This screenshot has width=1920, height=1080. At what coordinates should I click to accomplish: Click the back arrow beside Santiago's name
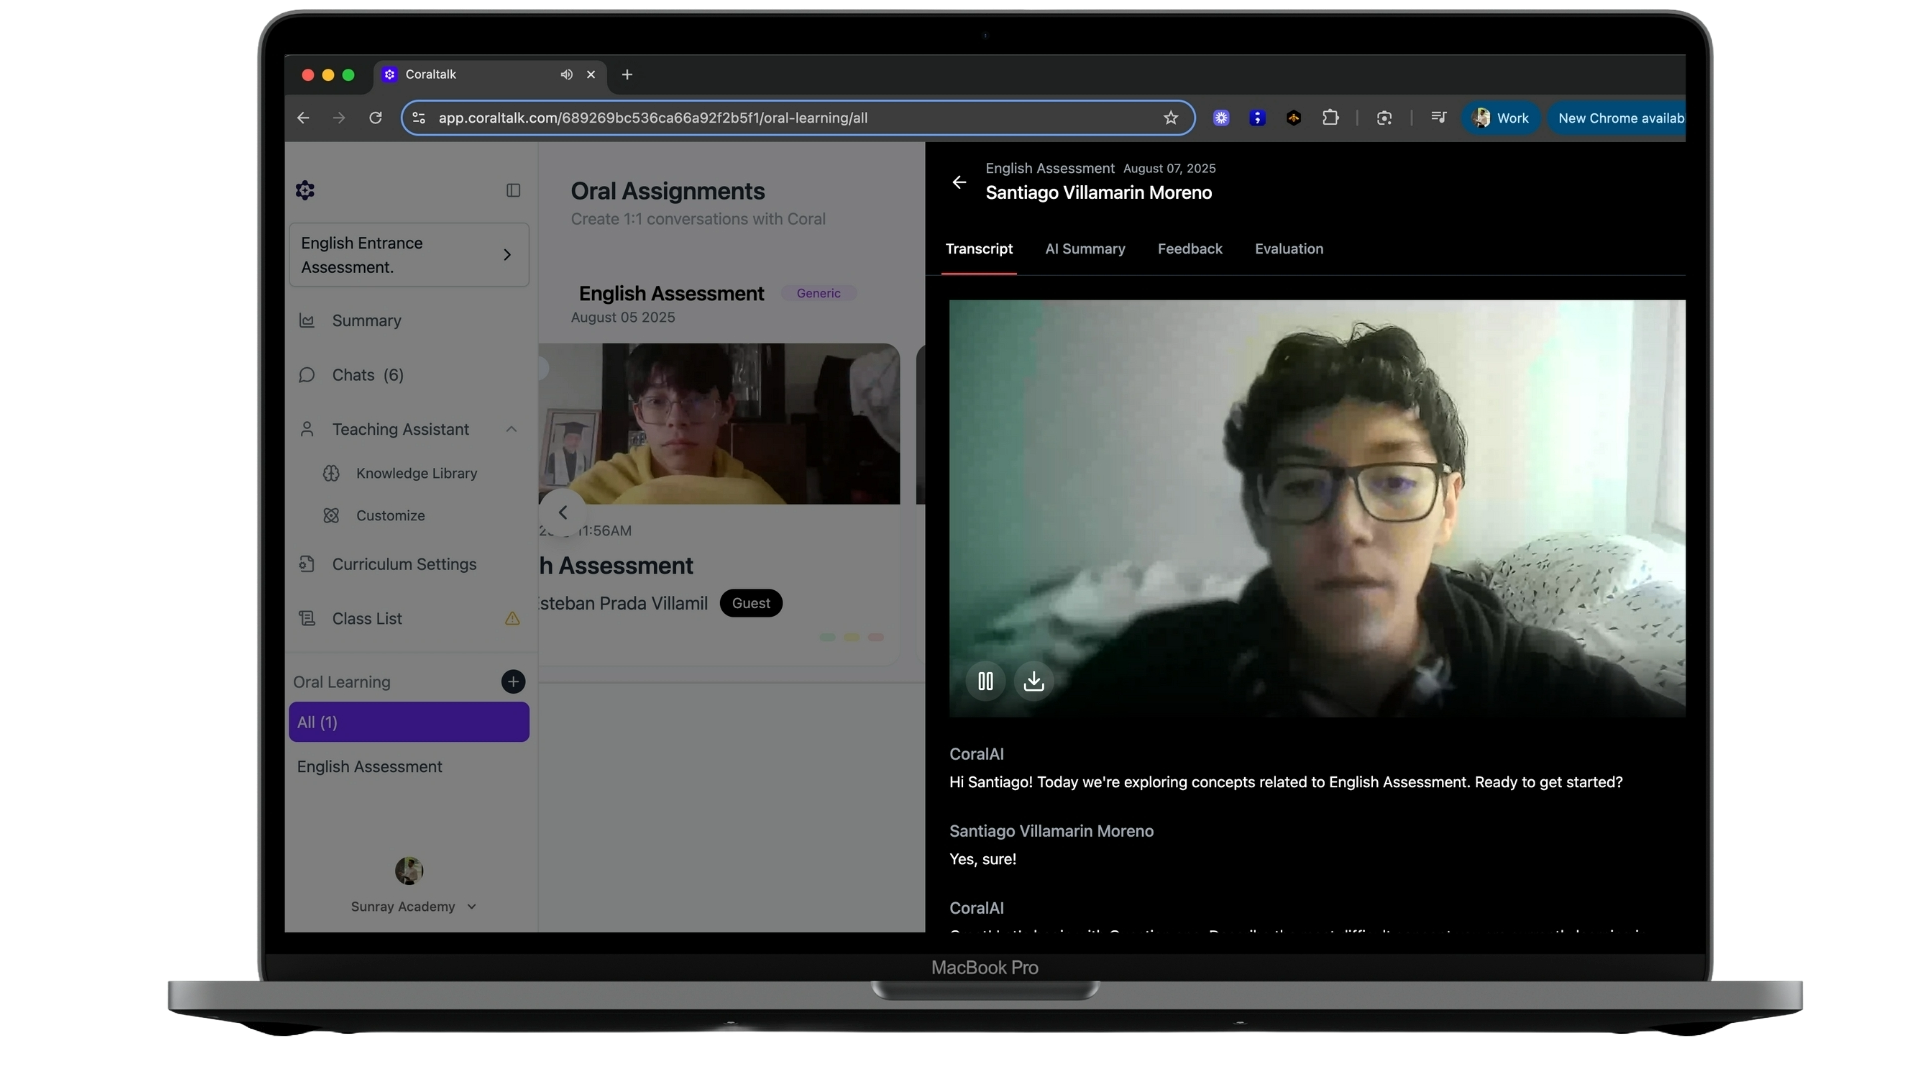click(959, 182)
